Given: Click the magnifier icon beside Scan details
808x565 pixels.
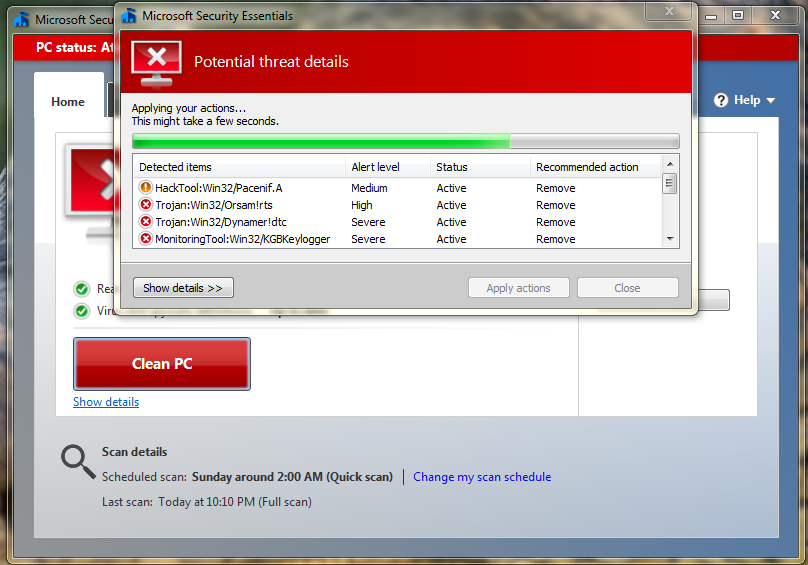Looking at the screenshot, I should [x=78, y=461].
